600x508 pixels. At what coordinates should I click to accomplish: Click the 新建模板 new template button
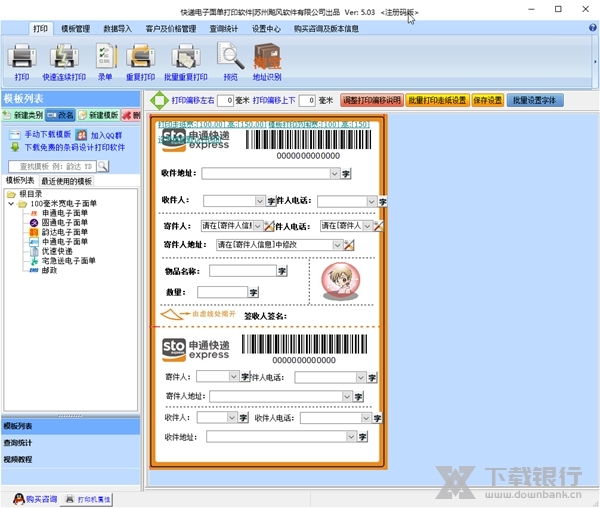pos(98,115)
